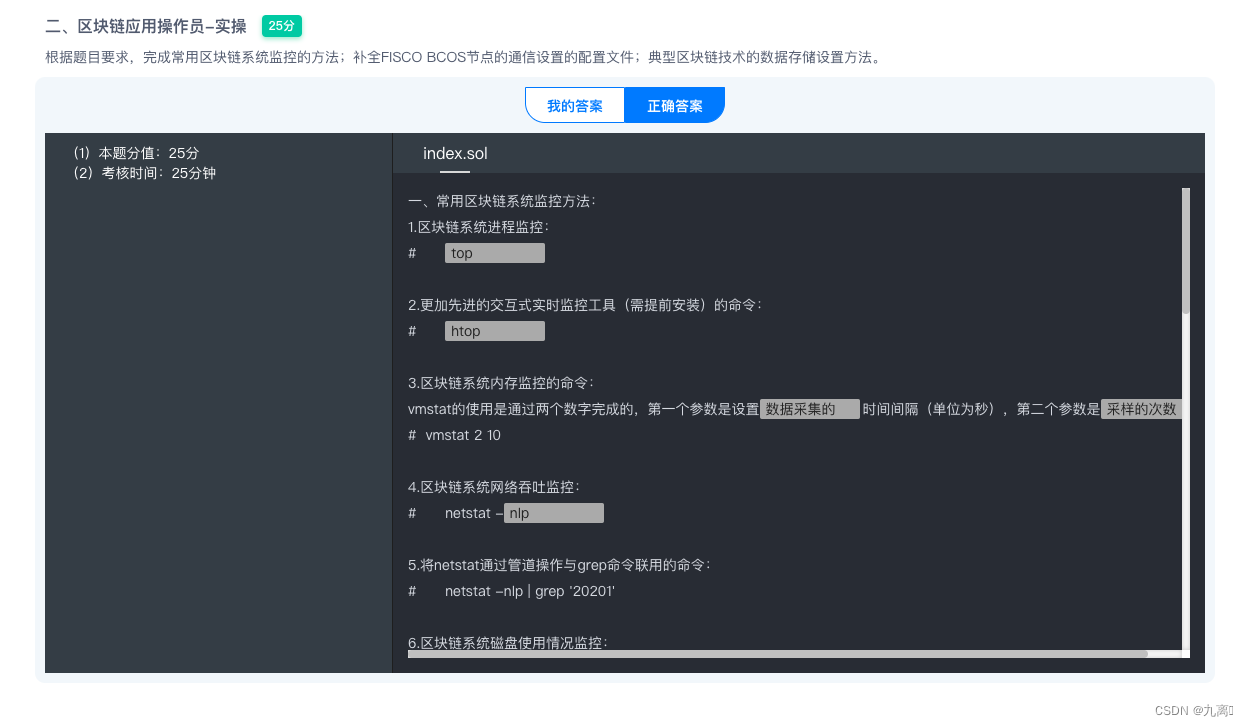Click the command line vmstat 2 10
Viewport: 1248px width, 726px height.
(455, 435)
